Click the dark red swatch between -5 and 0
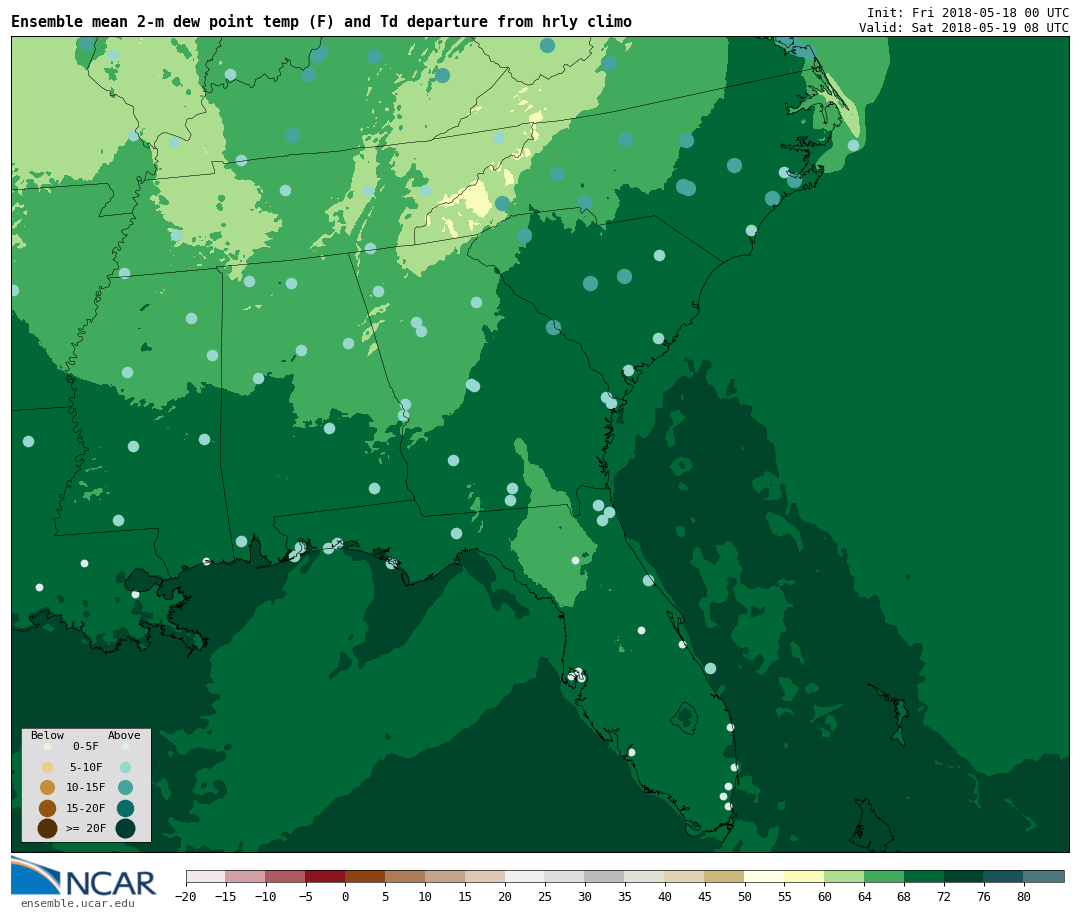The height and width of the screenshot is (915, 1080). 325,876
